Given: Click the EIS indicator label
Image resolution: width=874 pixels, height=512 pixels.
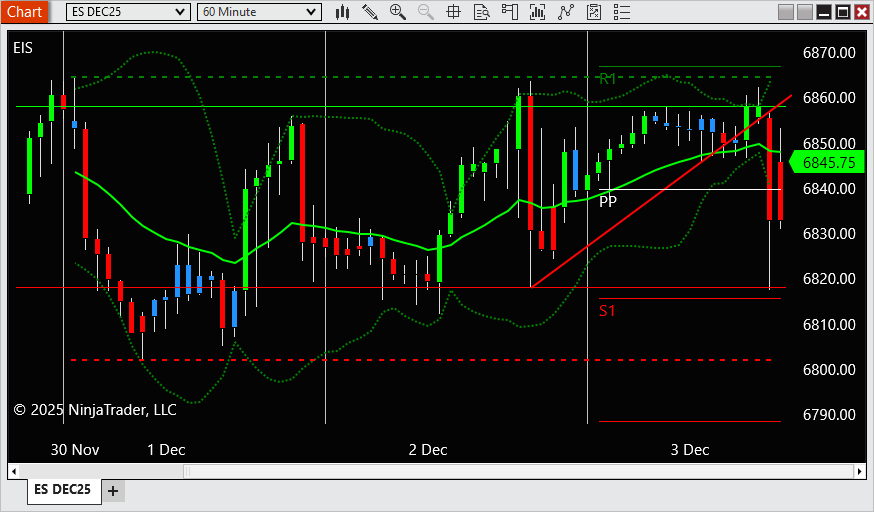Looking at the screenshot, I should (23, 48).
